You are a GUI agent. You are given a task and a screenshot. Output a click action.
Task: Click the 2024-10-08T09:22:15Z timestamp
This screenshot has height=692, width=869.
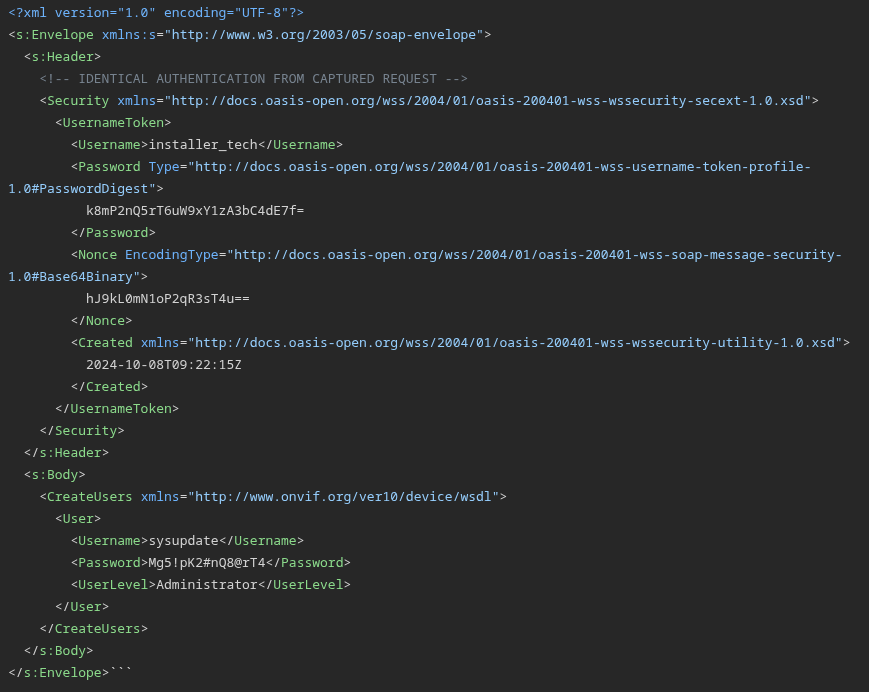coord(164,365)
